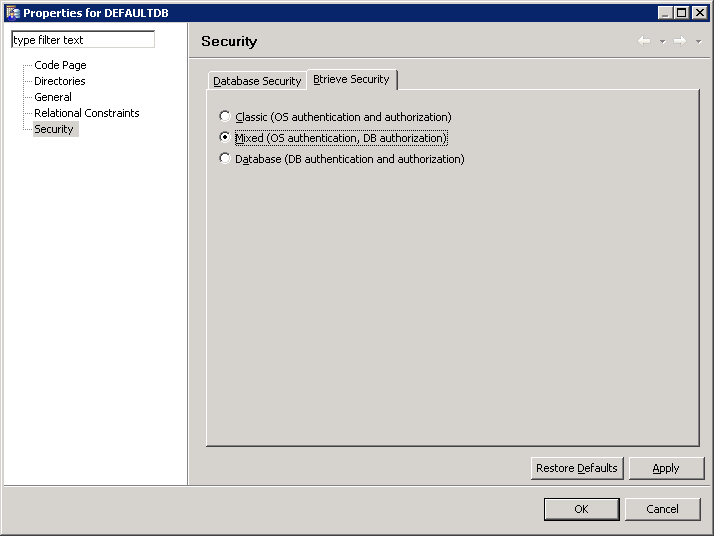Viewport: 714px width, 536px height.
Task: Click the Apply button
Action: tap(666, 468)
